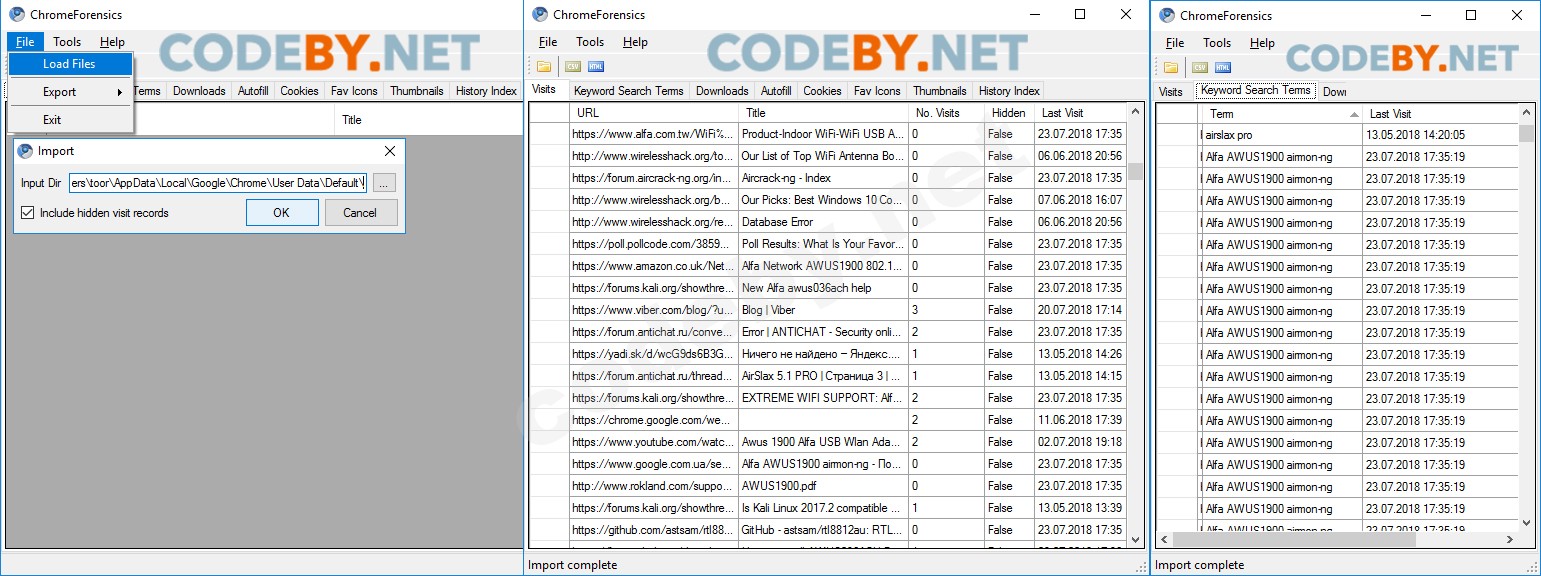
Task: Click the Term column sort arrow in right window
Action: coord(1354,115)
